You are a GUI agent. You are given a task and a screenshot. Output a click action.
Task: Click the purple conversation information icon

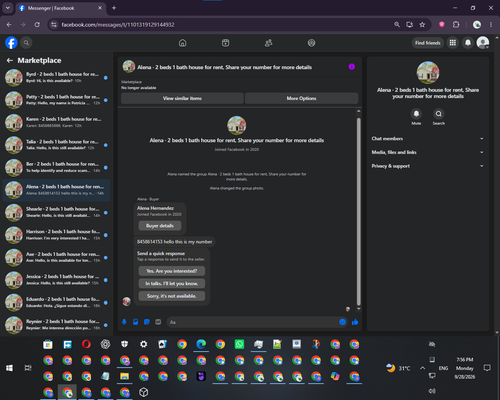352,67
